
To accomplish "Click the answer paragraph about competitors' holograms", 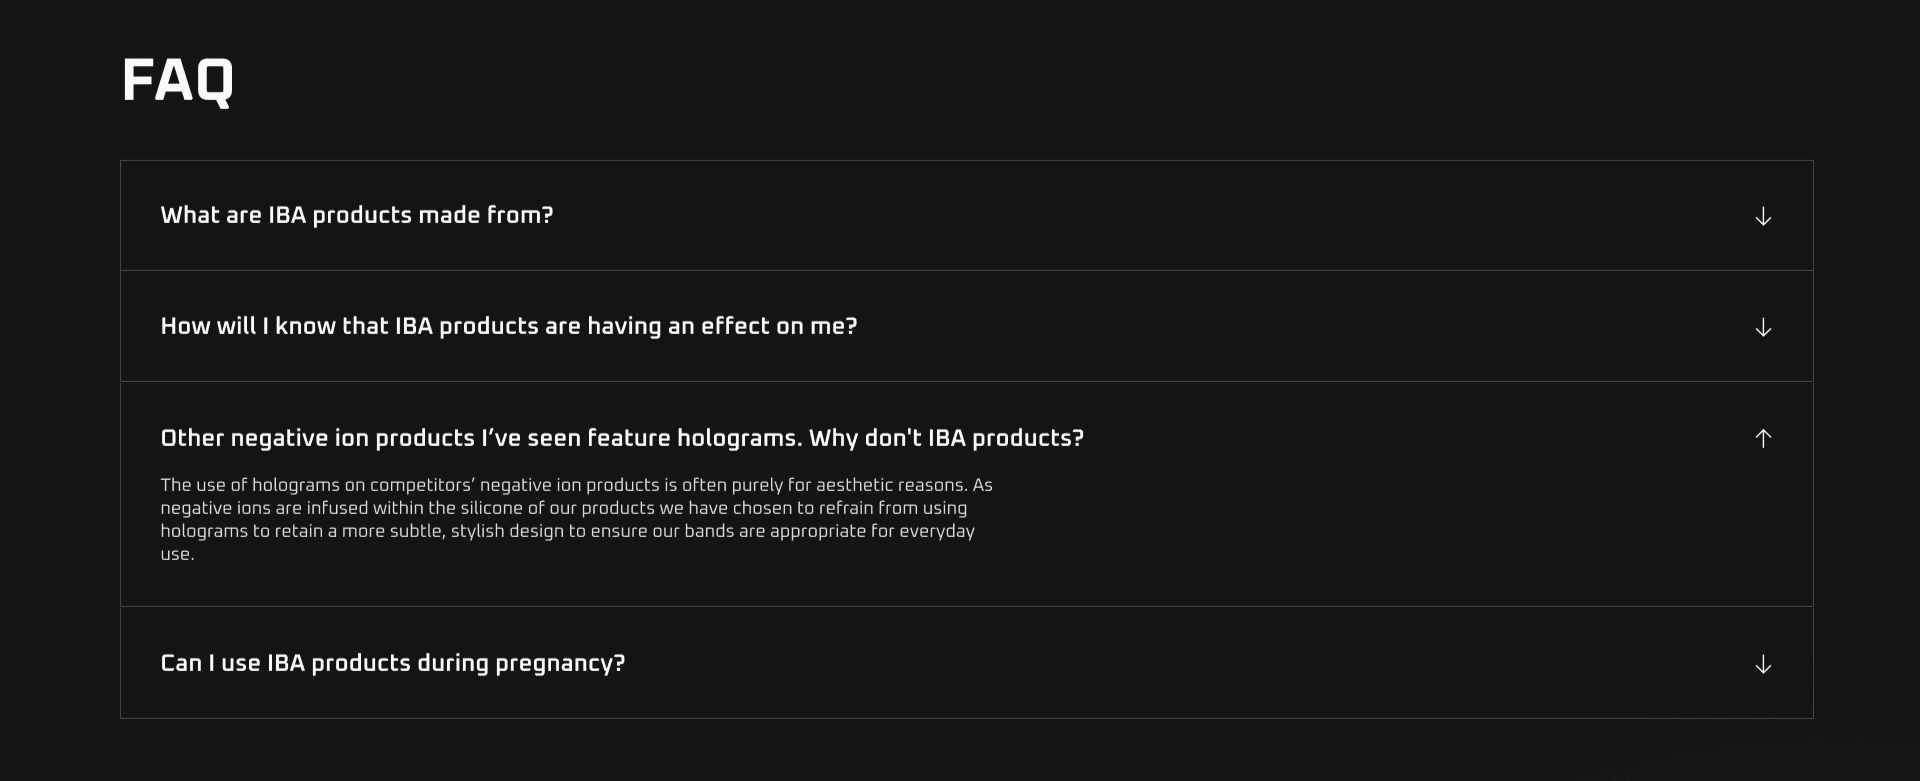I will [576, 519].
